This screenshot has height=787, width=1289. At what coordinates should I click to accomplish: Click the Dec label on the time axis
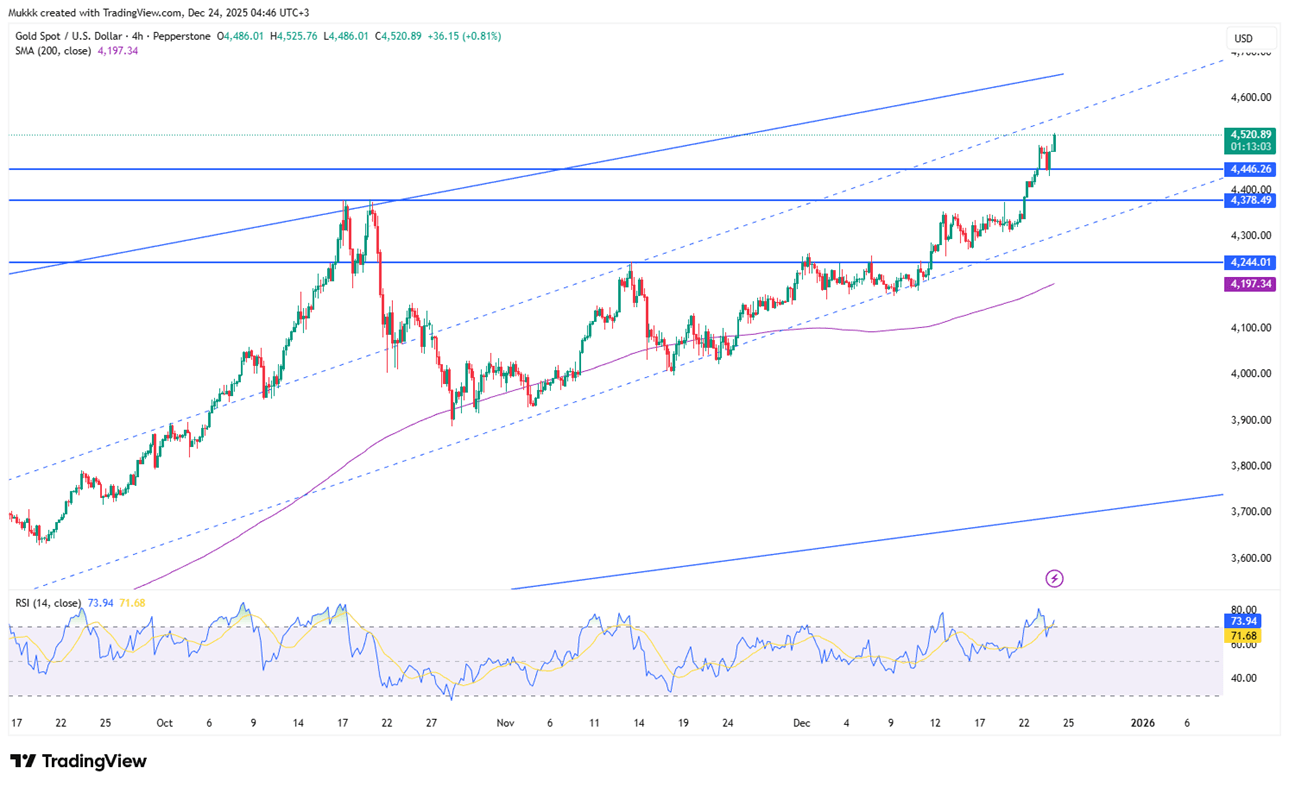pyautogui.click(x=801, y=723)
